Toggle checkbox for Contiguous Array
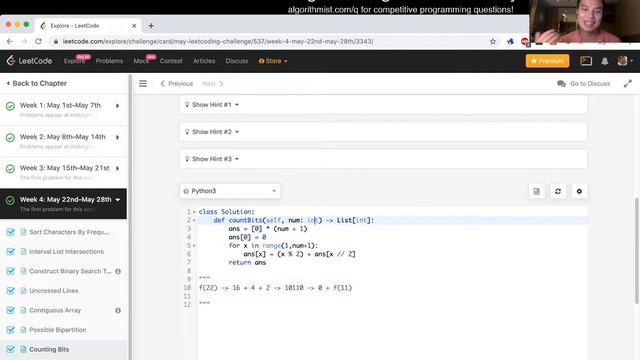 coord(11,310)
